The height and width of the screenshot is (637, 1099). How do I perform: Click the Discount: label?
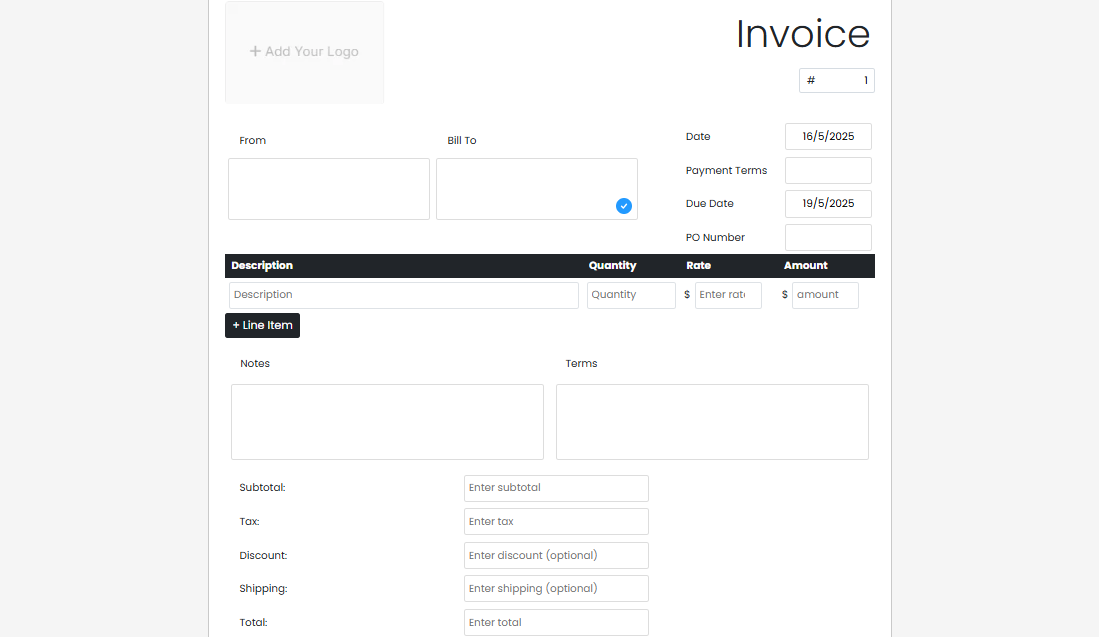tap(263, 556)
